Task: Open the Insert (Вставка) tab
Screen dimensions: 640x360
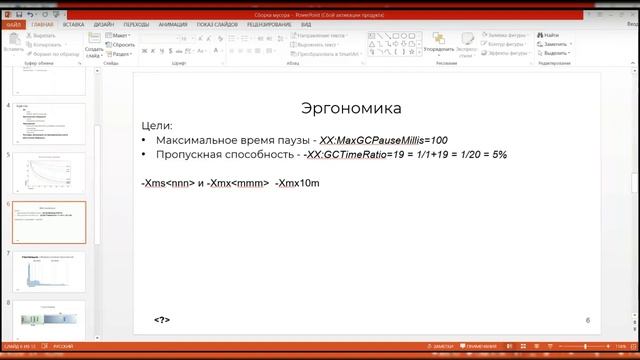Action: 73,25
